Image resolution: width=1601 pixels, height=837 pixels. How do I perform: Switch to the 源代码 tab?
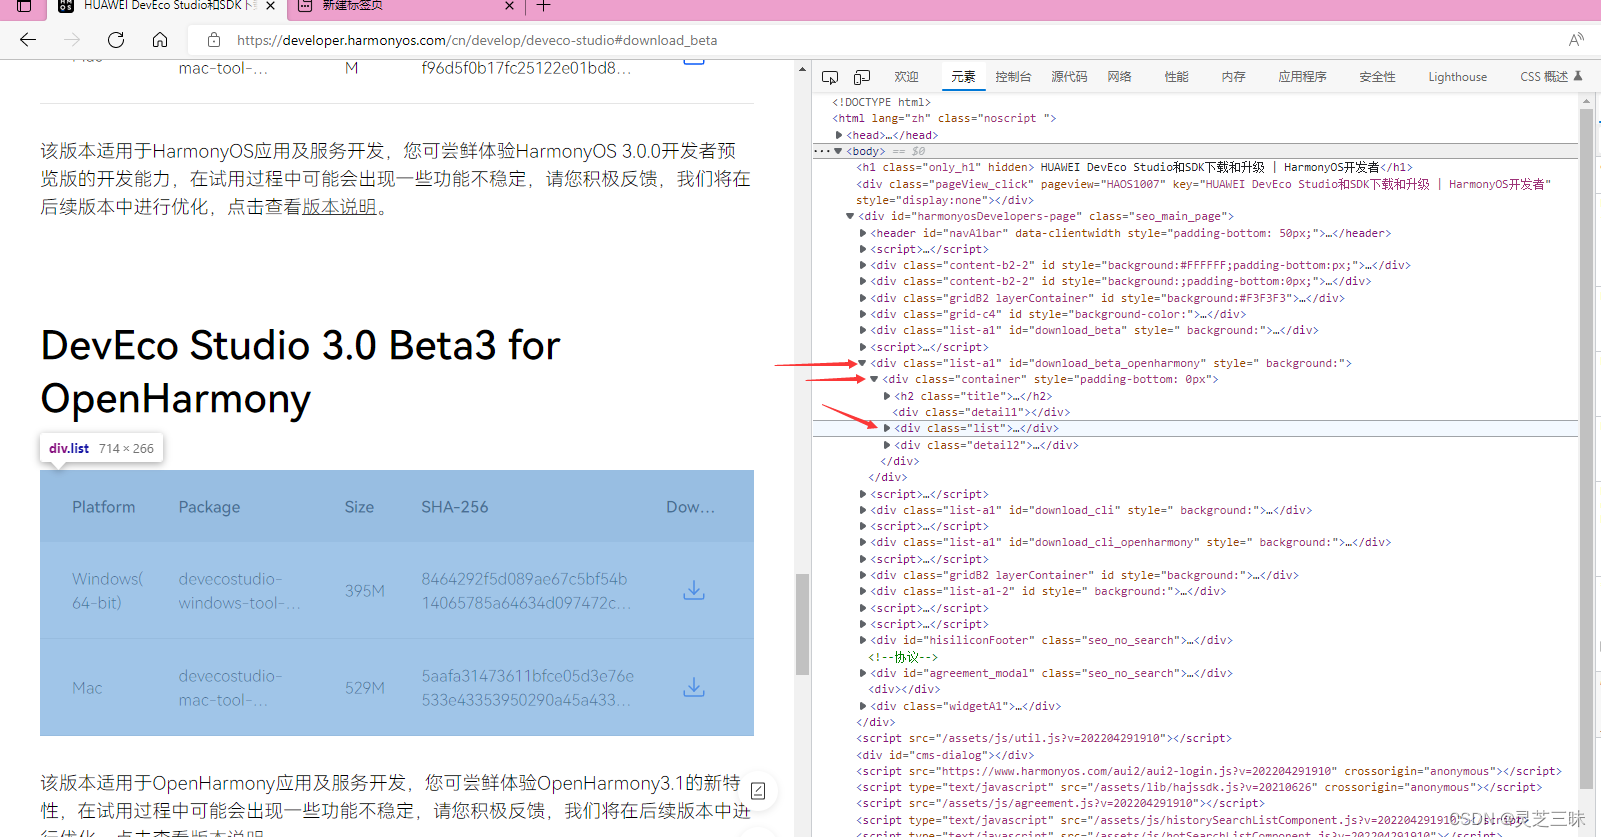point(1069,77)
